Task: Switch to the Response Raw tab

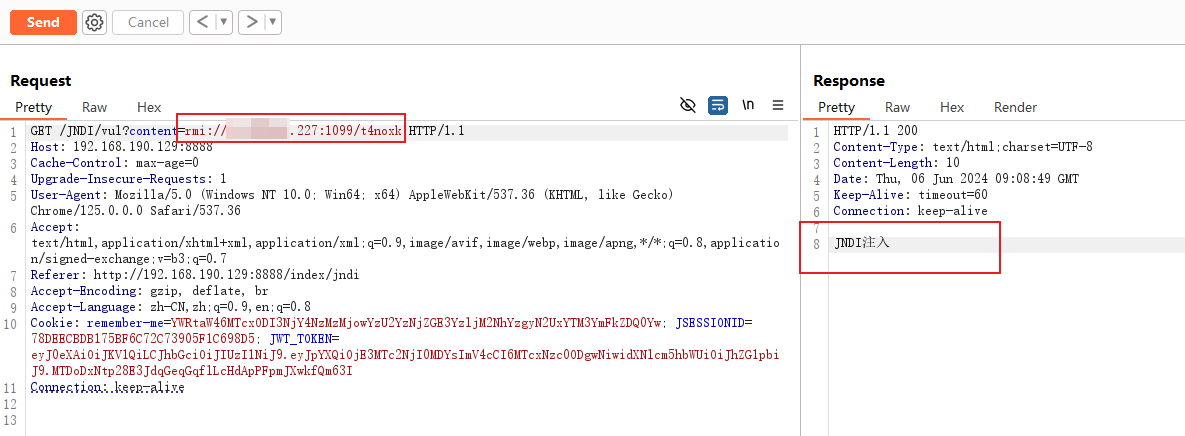Action: click(x=897, y=107)
